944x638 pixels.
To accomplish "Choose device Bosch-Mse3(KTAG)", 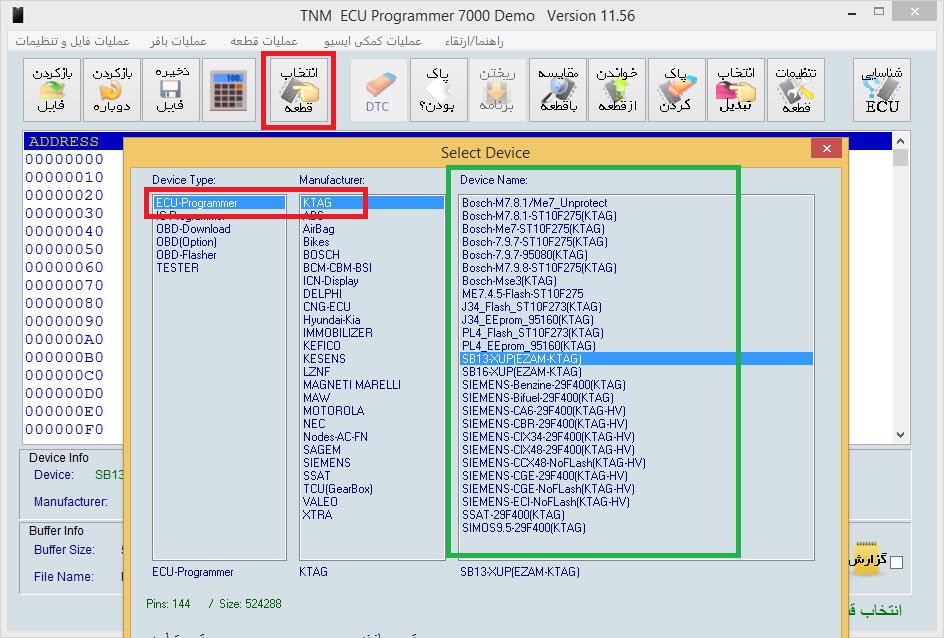I will tap(509, 281).
